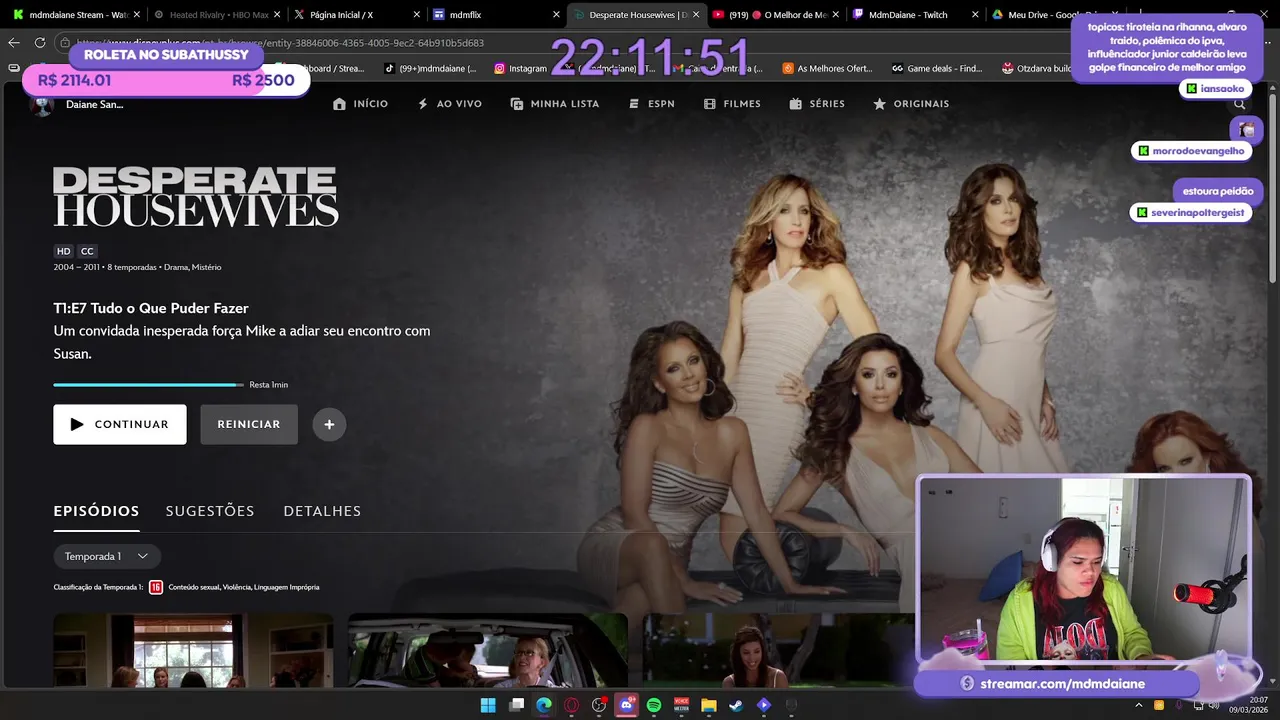Open the Windows Start menu

(488, 705)
